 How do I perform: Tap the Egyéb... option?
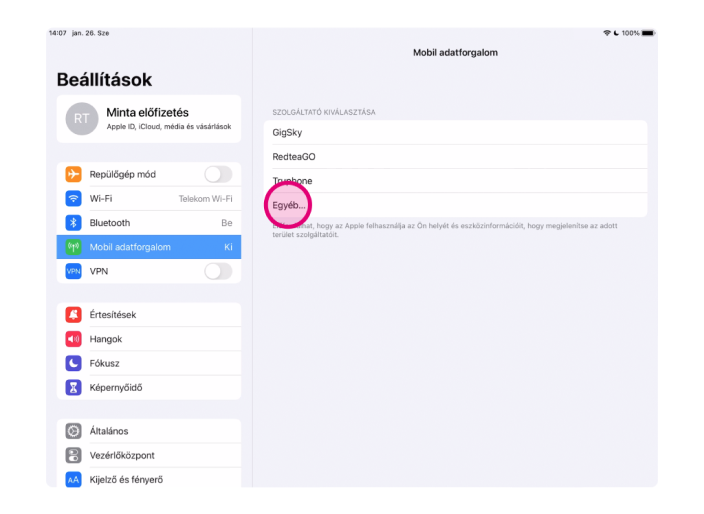pos(289,205)
